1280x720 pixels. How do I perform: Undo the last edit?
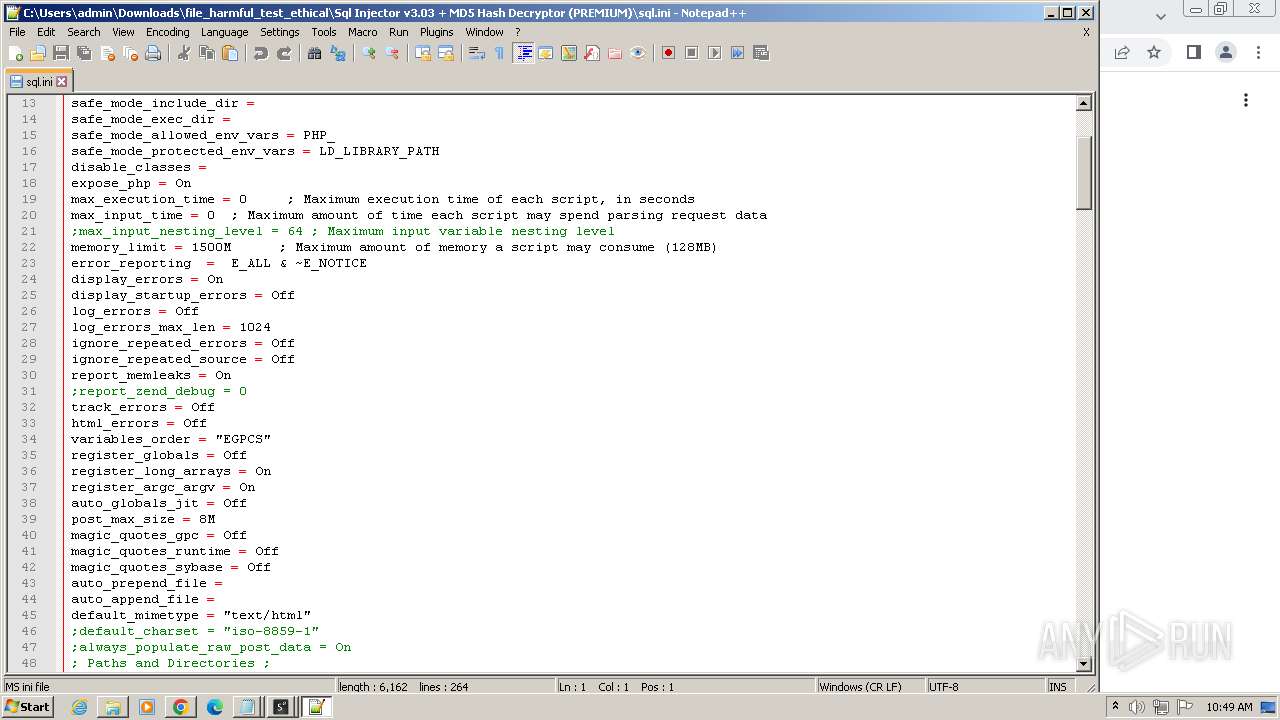pyautogui.click(x=261, y=53)
